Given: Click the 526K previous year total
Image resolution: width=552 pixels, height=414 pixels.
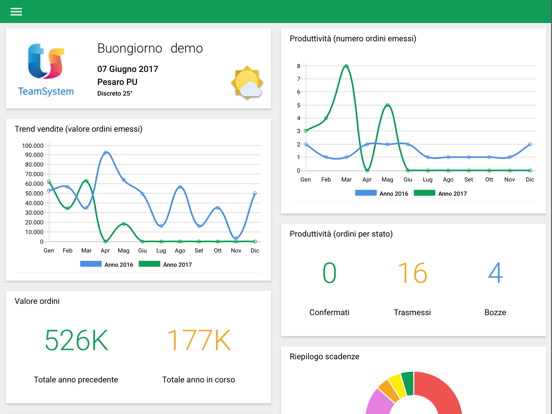Looking at the screenshot, I should click(x=76, y=340).
